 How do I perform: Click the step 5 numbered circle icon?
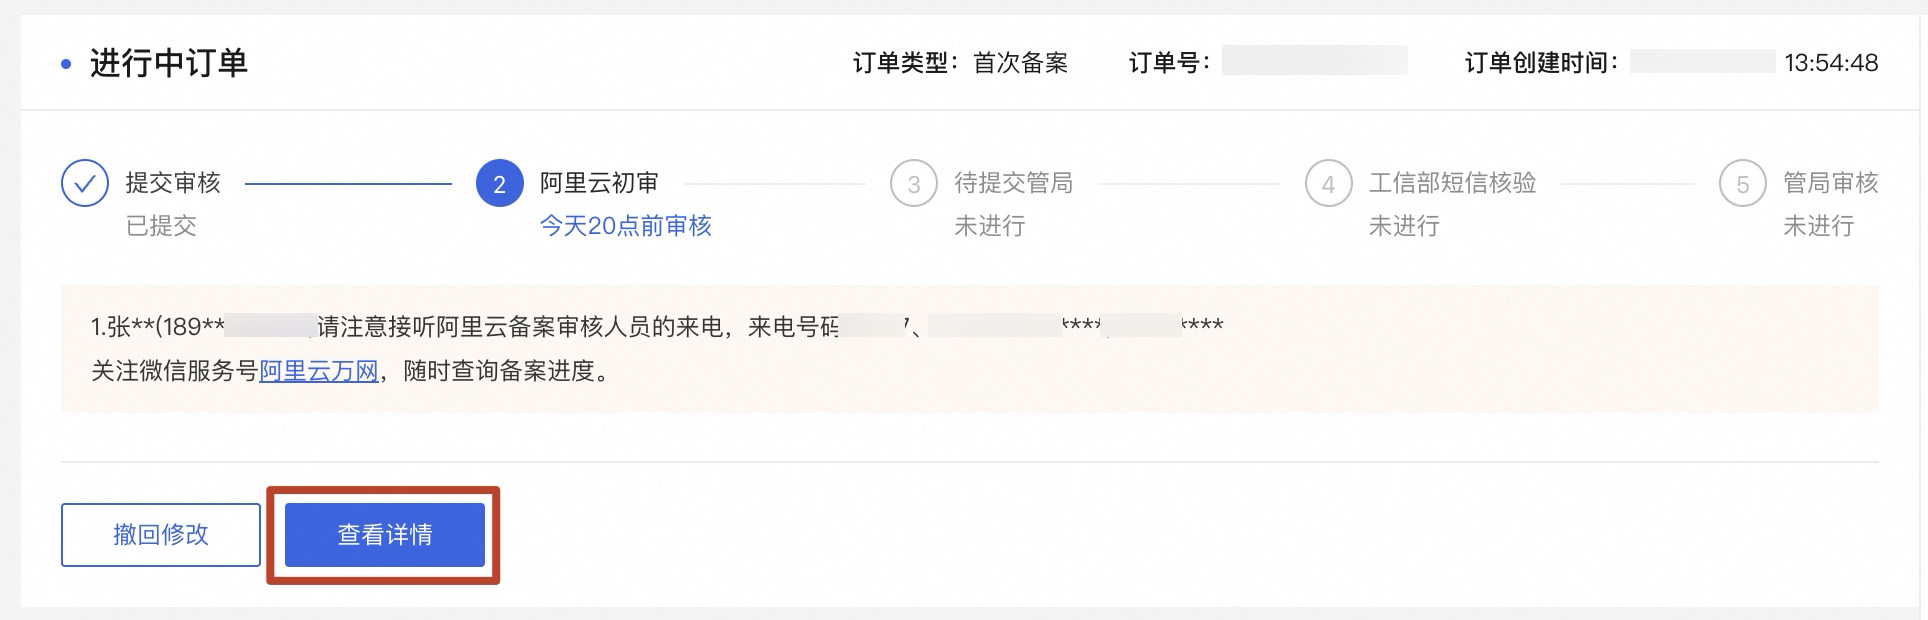1742,184
